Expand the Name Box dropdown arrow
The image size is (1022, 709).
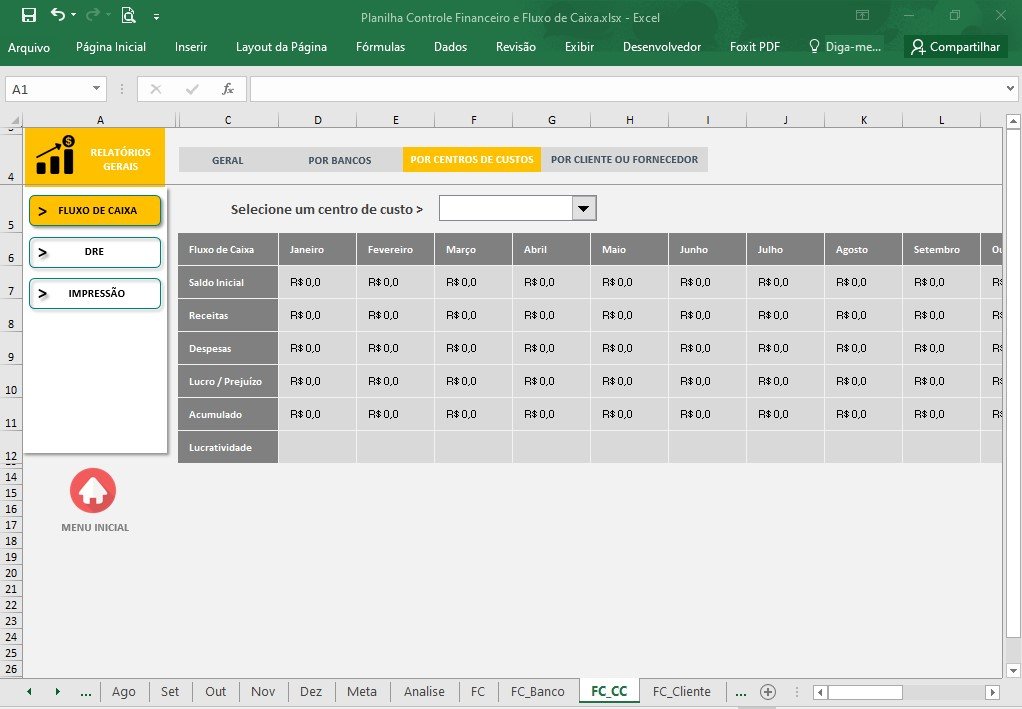point(96,89)
